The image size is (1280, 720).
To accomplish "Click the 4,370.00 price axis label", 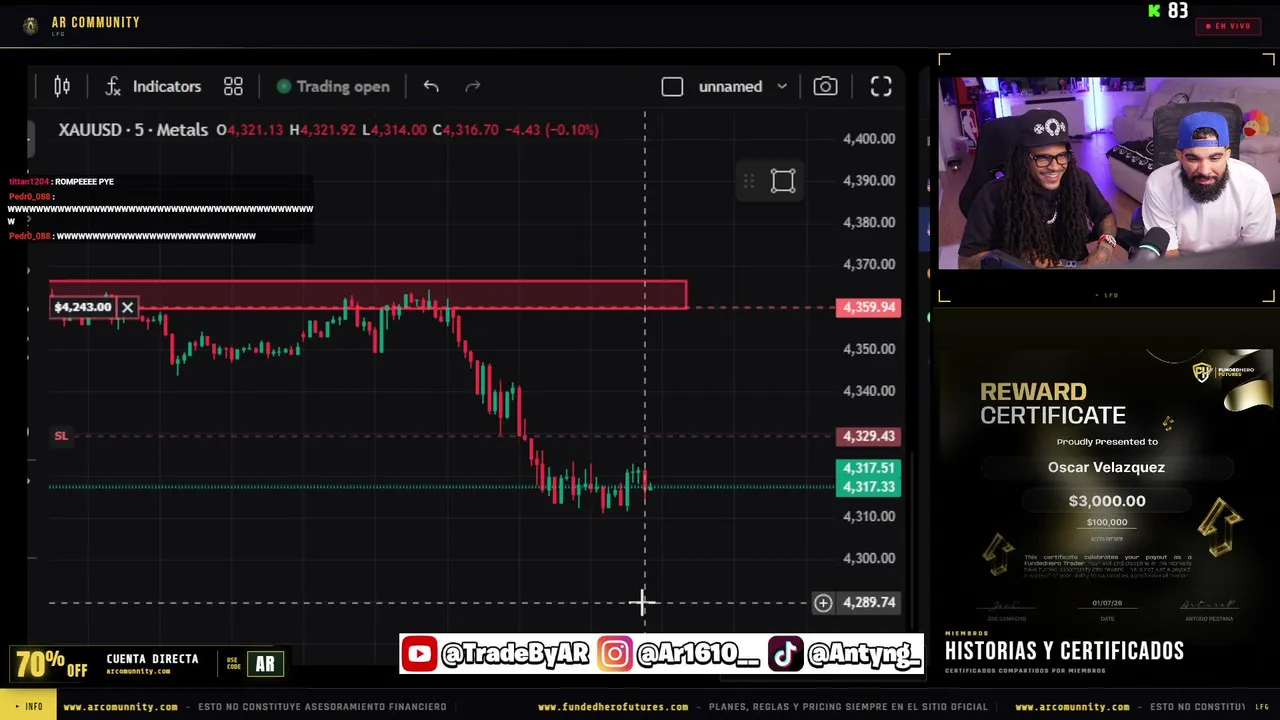I will tap(869, 265).
